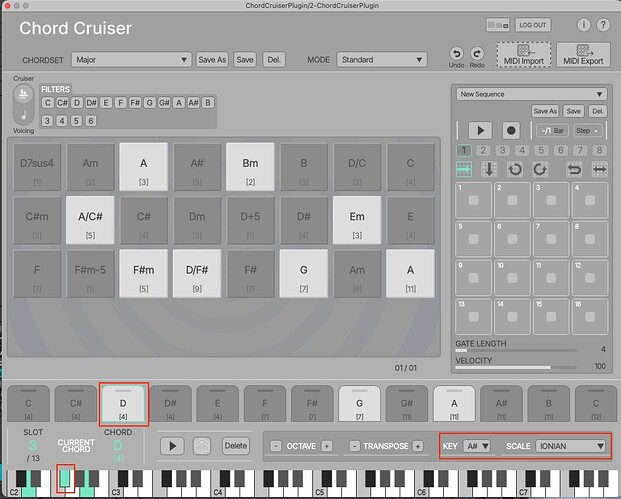Click the Undo icon
This screenshot has height=499, width=621.
pyautogui.click(x=456, y=53)
